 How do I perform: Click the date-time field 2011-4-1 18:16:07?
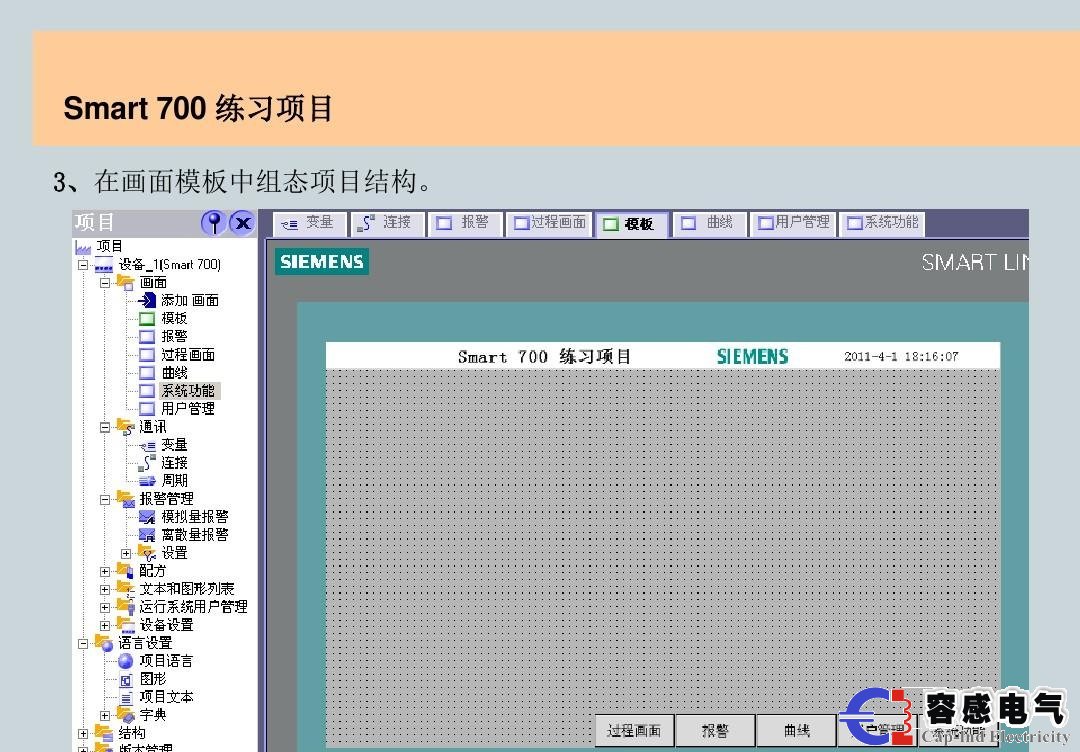[901, 357]
